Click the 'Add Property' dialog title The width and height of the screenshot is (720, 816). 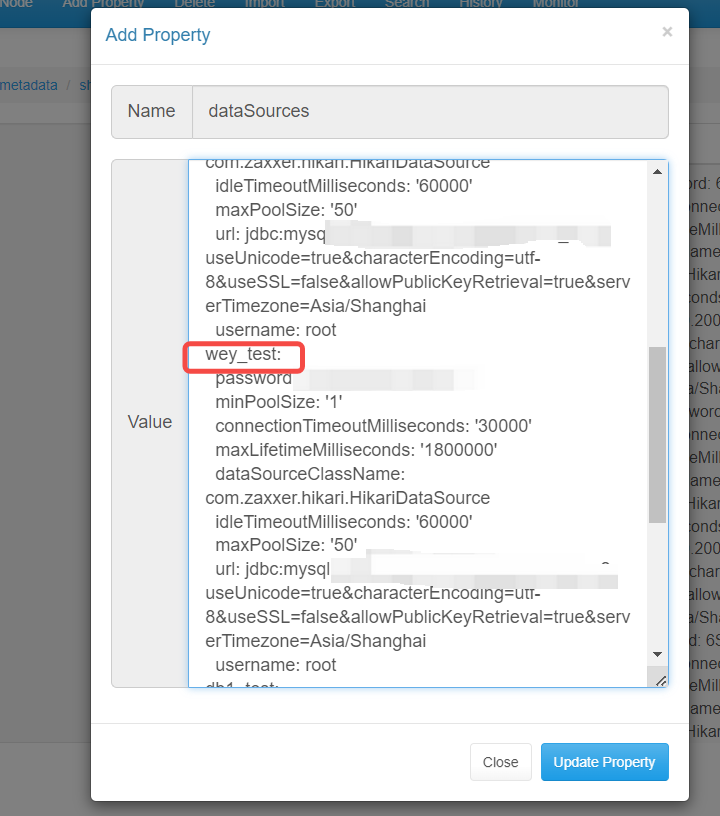point(158,35)
